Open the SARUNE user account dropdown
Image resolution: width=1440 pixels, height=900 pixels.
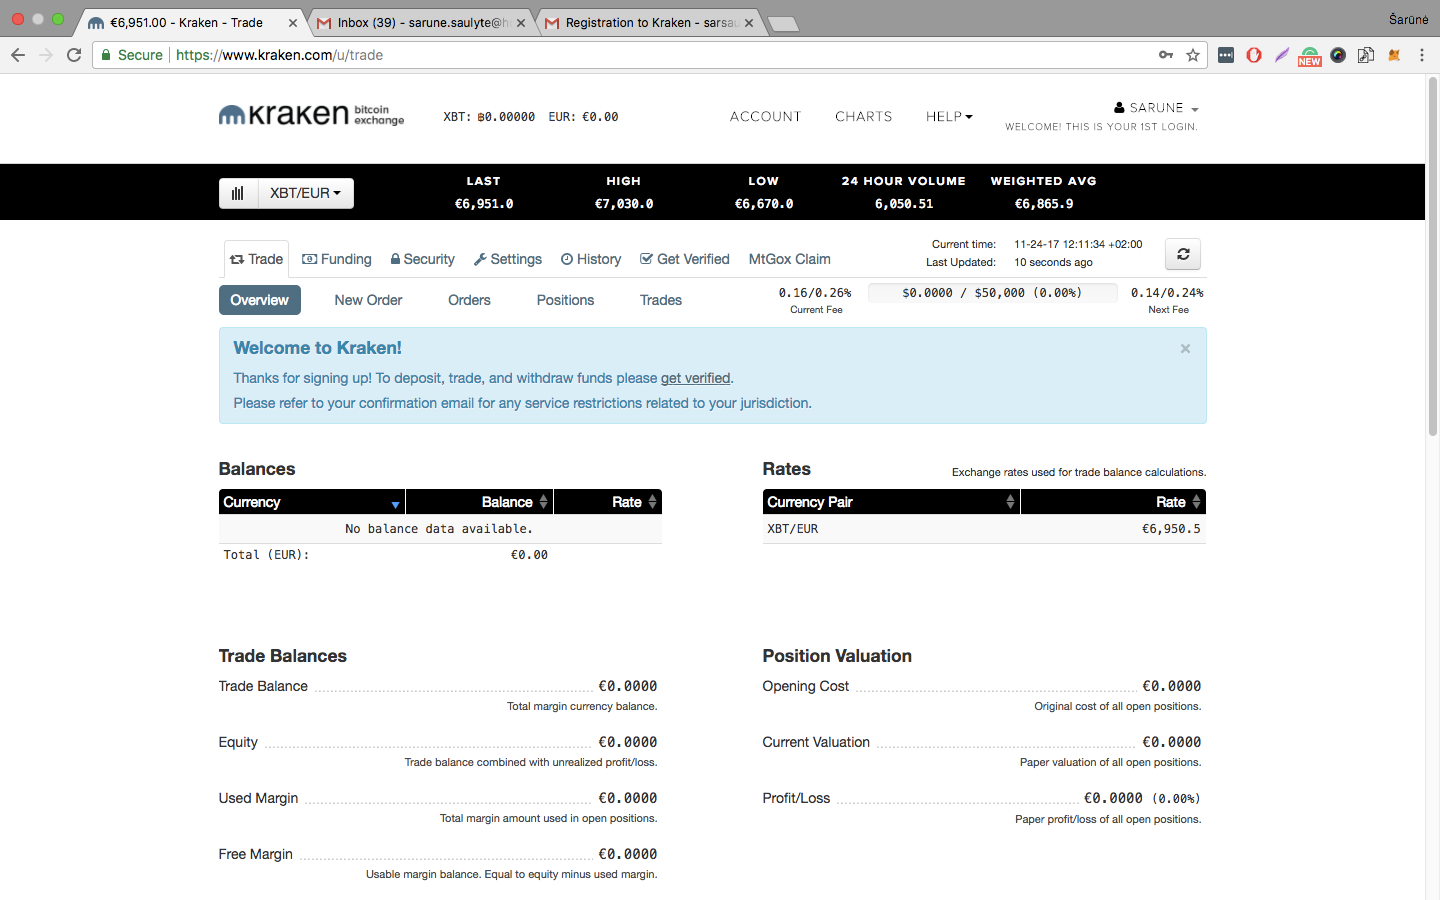[x=1156, y=108]
